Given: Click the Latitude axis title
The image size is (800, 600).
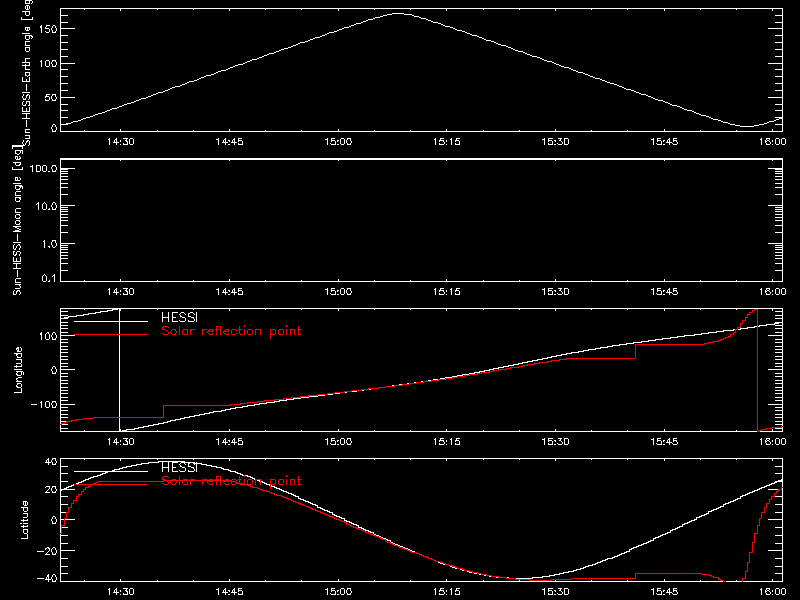Looking at the screenshot, I should [24, 520].
